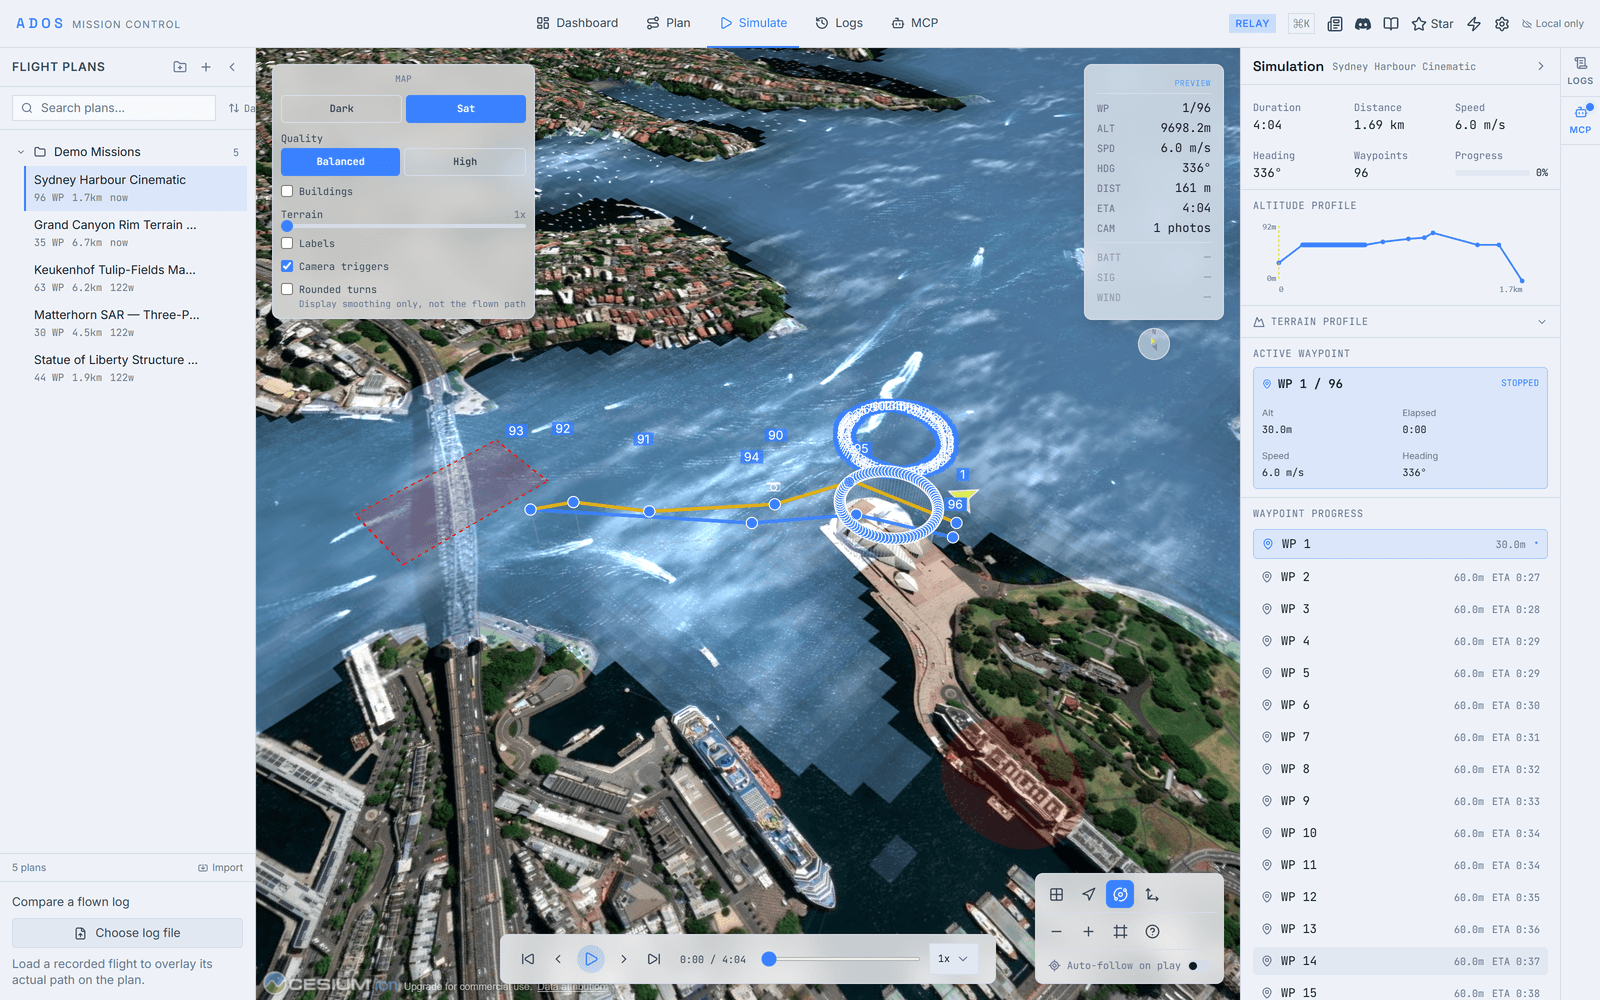
Task: Collapse the Flight Plans sidebar
Action: click(232, 67)
